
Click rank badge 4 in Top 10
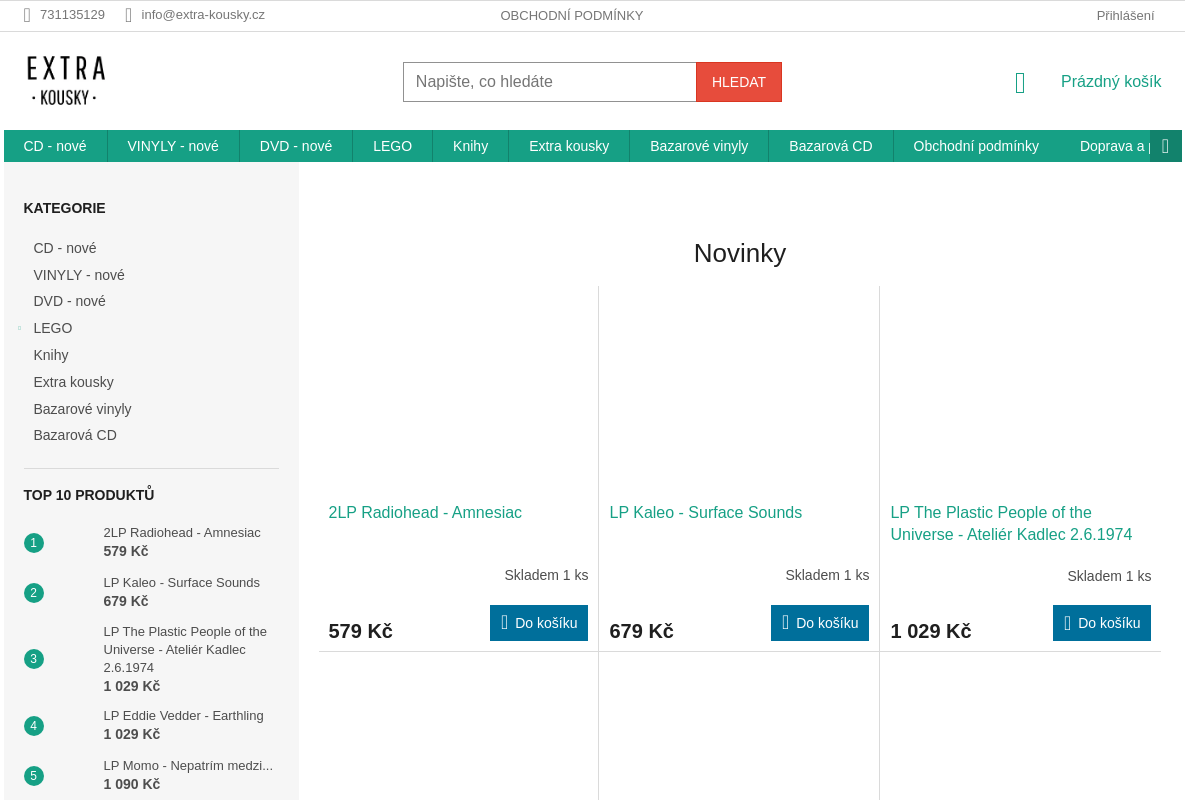pos(34,726)
